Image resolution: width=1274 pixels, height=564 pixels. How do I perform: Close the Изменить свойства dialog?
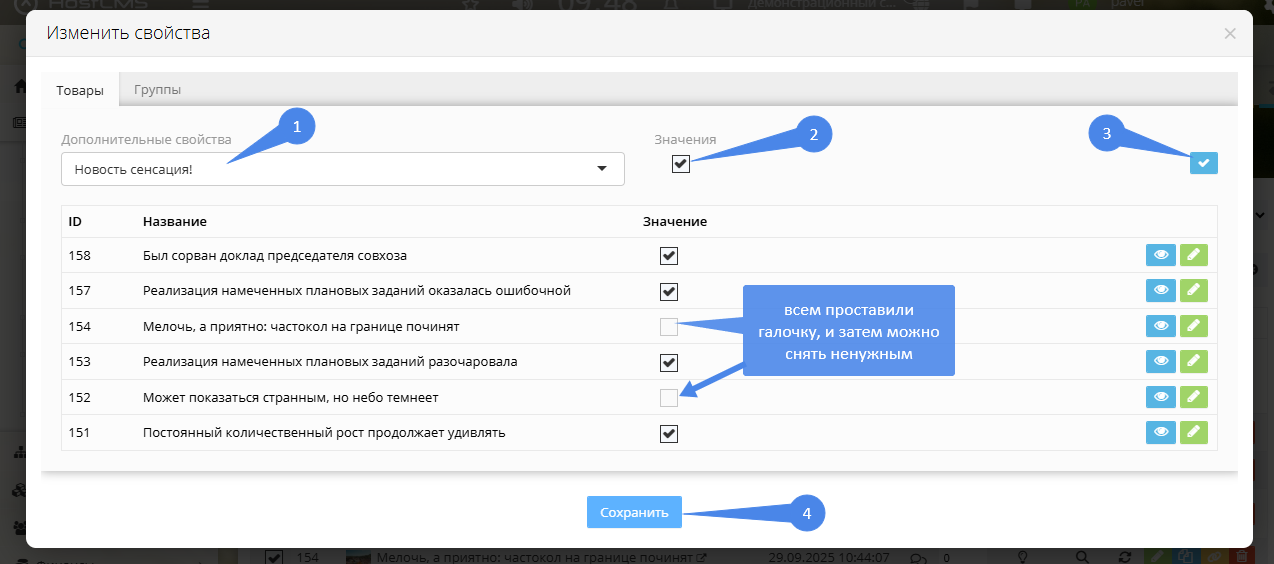click(x=1230, y=34)
